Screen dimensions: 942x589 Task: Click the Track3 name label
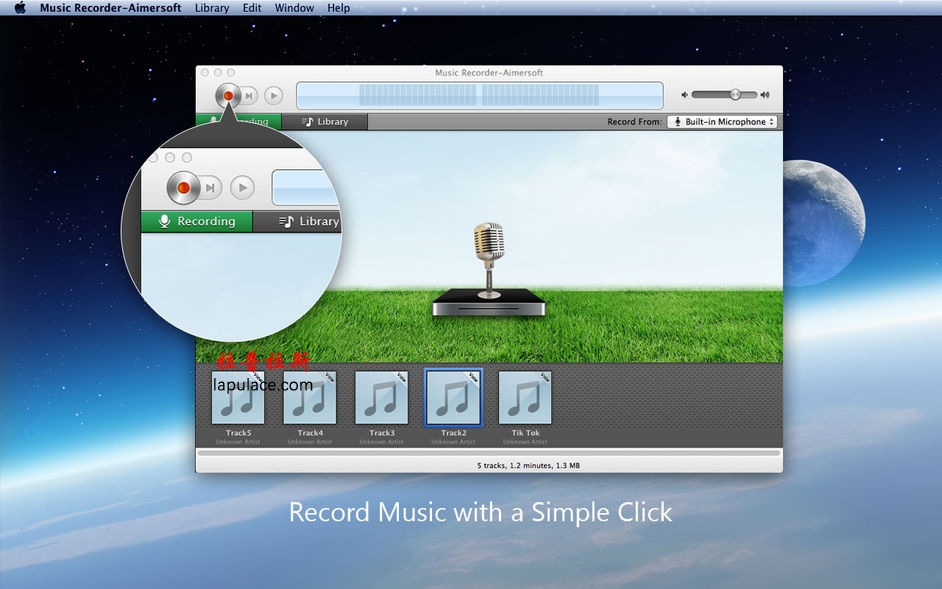point(382,433)
